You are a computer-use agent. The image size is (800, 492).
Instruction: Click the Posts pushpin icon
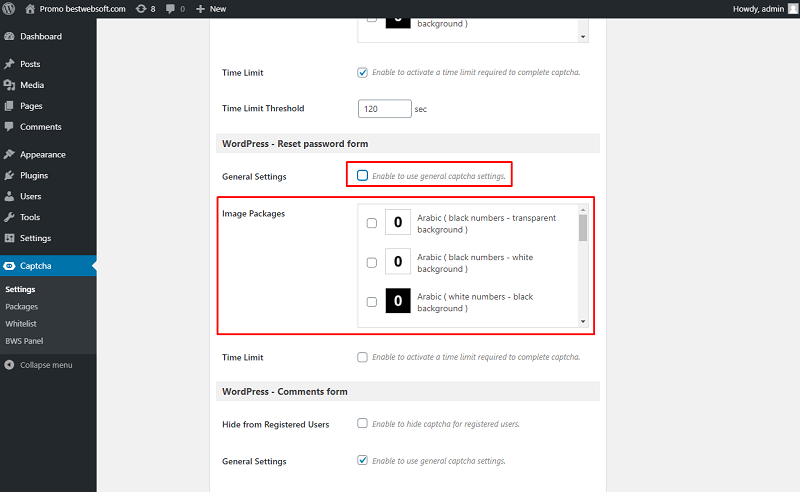[x=9, y=64]
